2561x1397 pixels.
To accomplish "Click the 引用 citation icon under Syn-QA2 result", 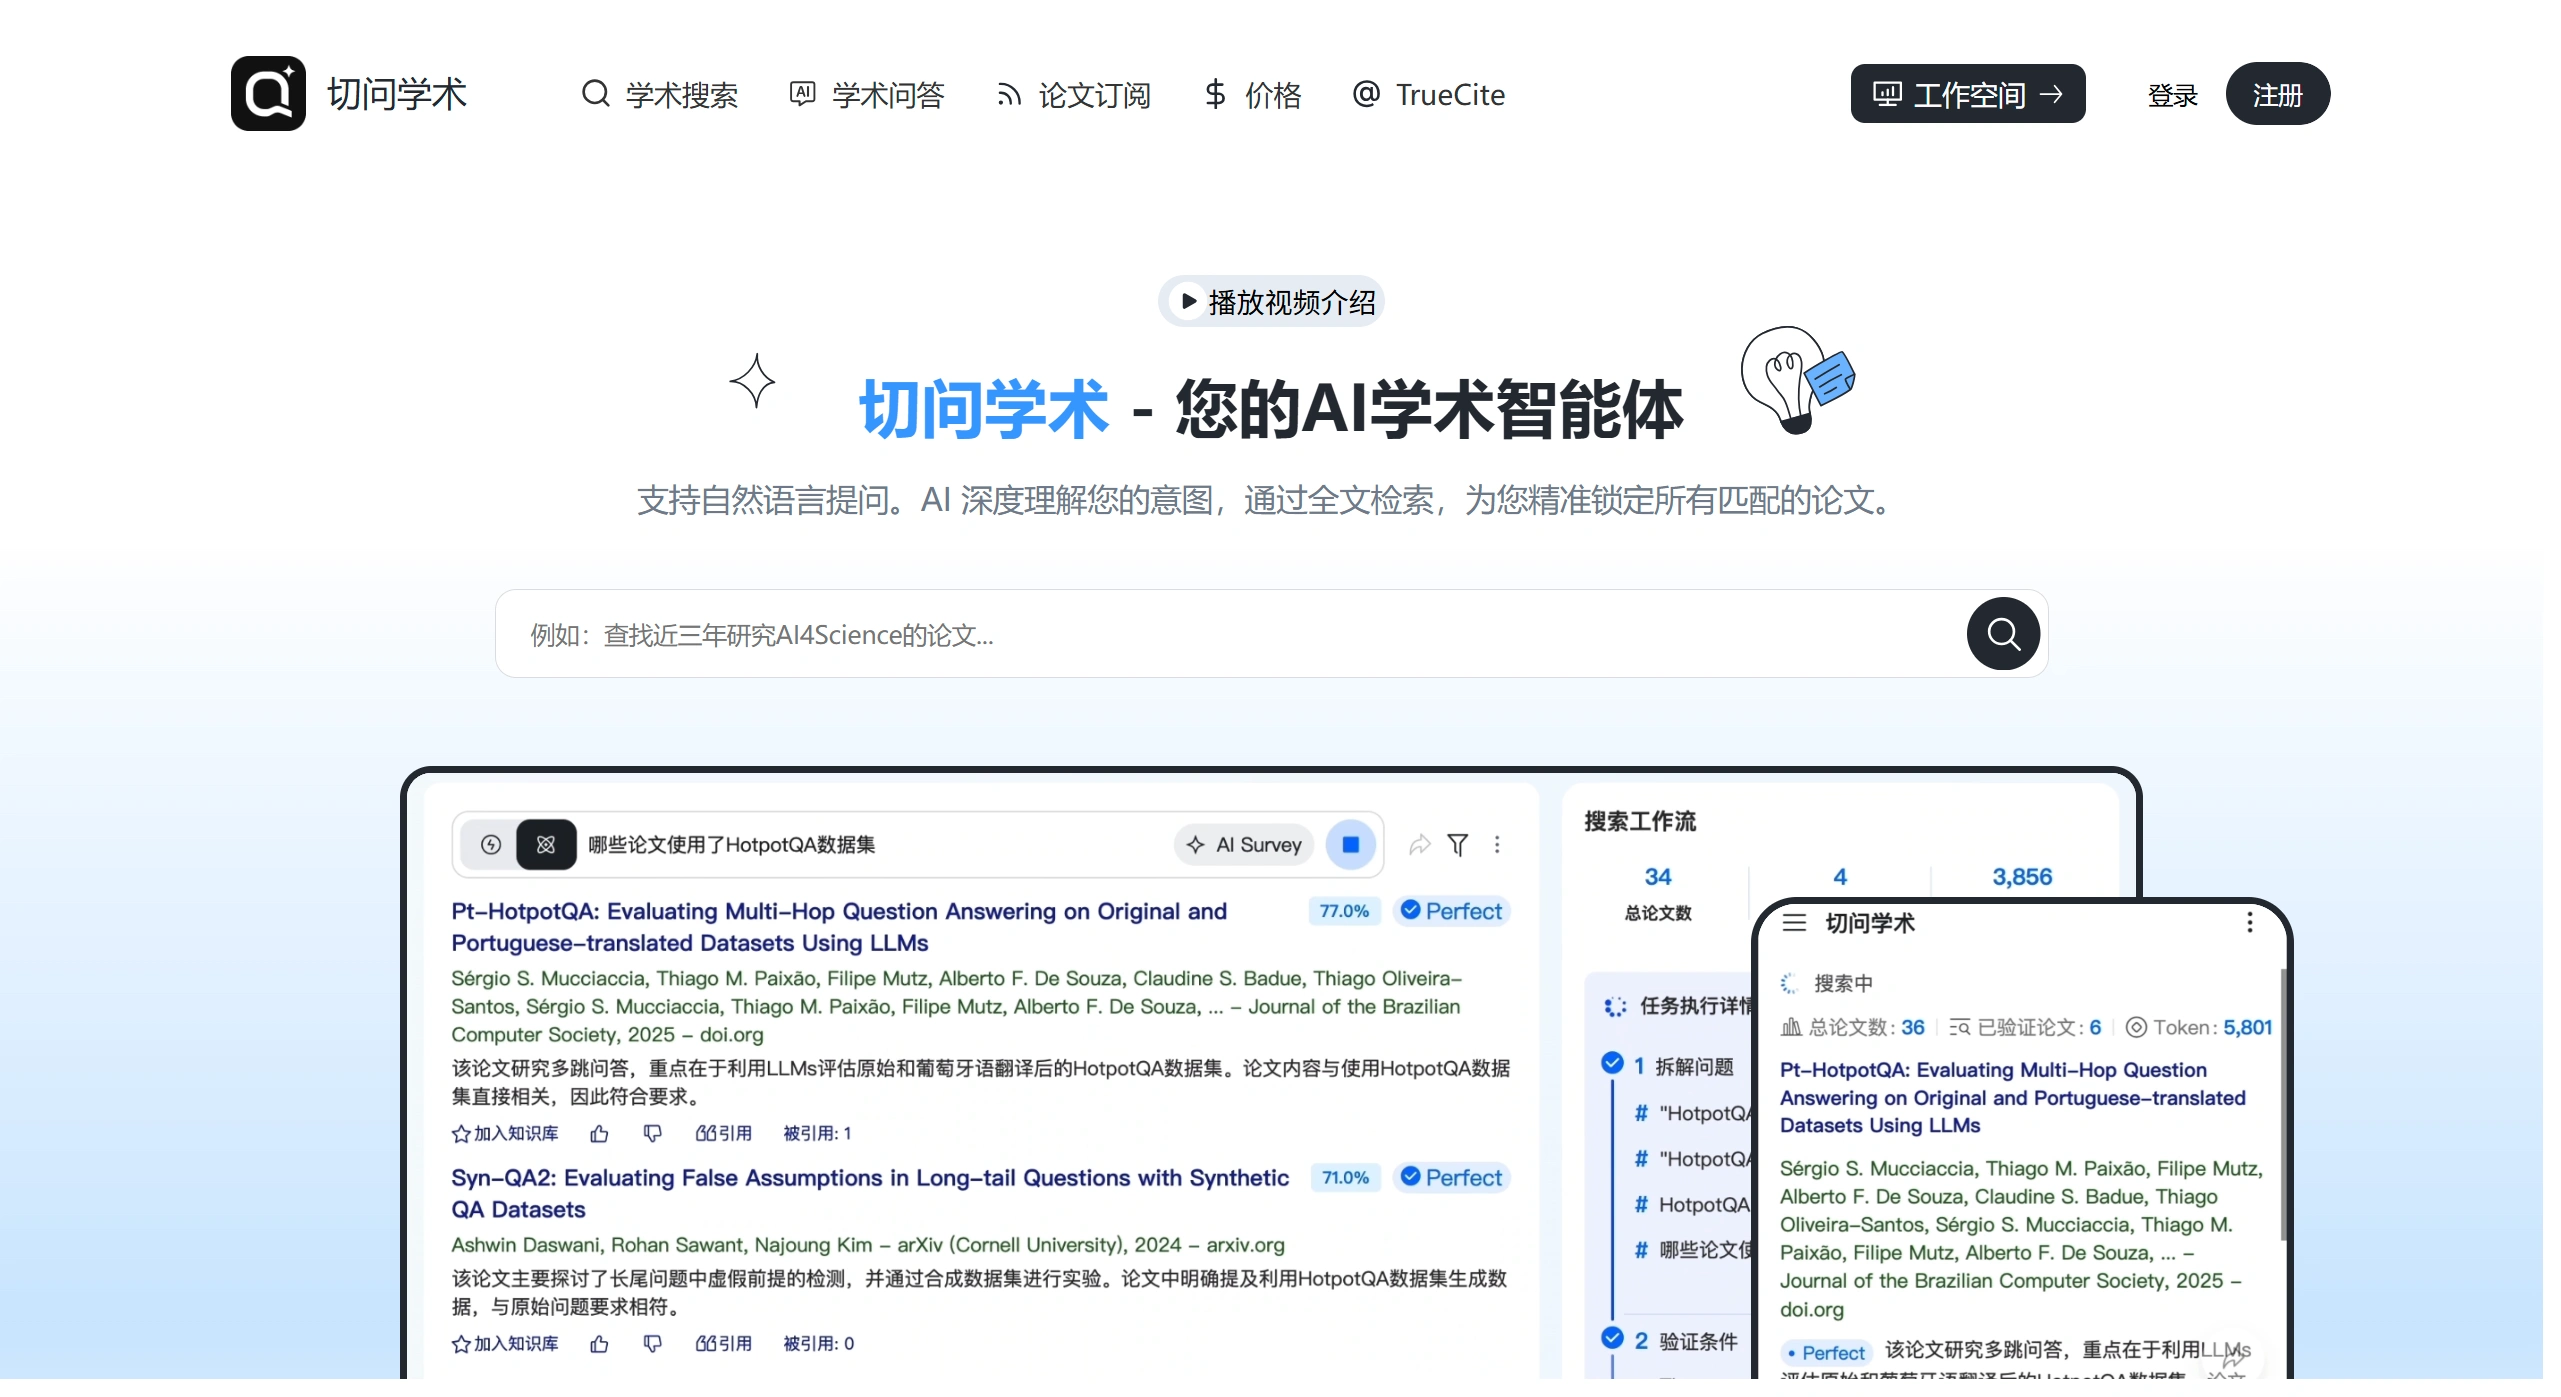I will [x=723, y=1344].
